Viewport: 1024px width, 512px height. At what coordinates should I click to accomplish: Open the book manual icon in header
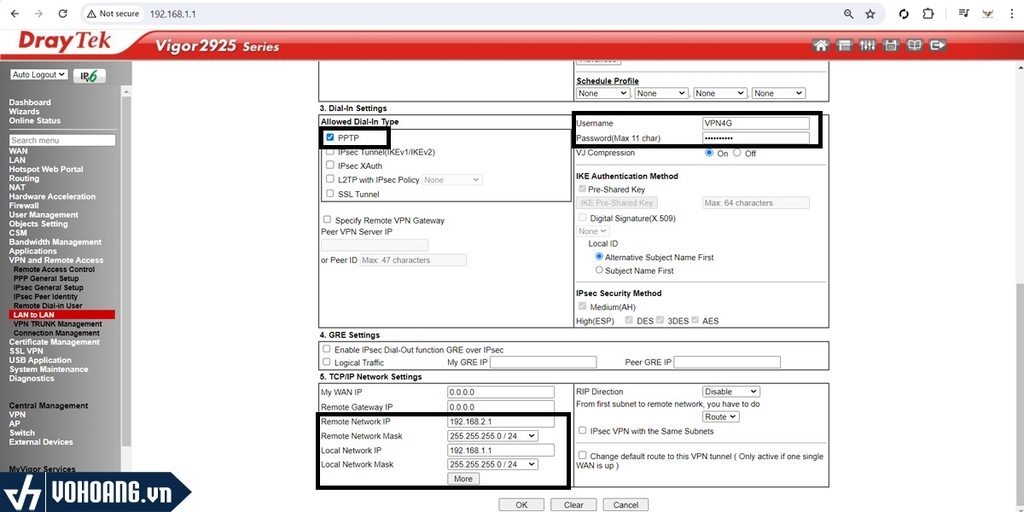coord(914,46)
